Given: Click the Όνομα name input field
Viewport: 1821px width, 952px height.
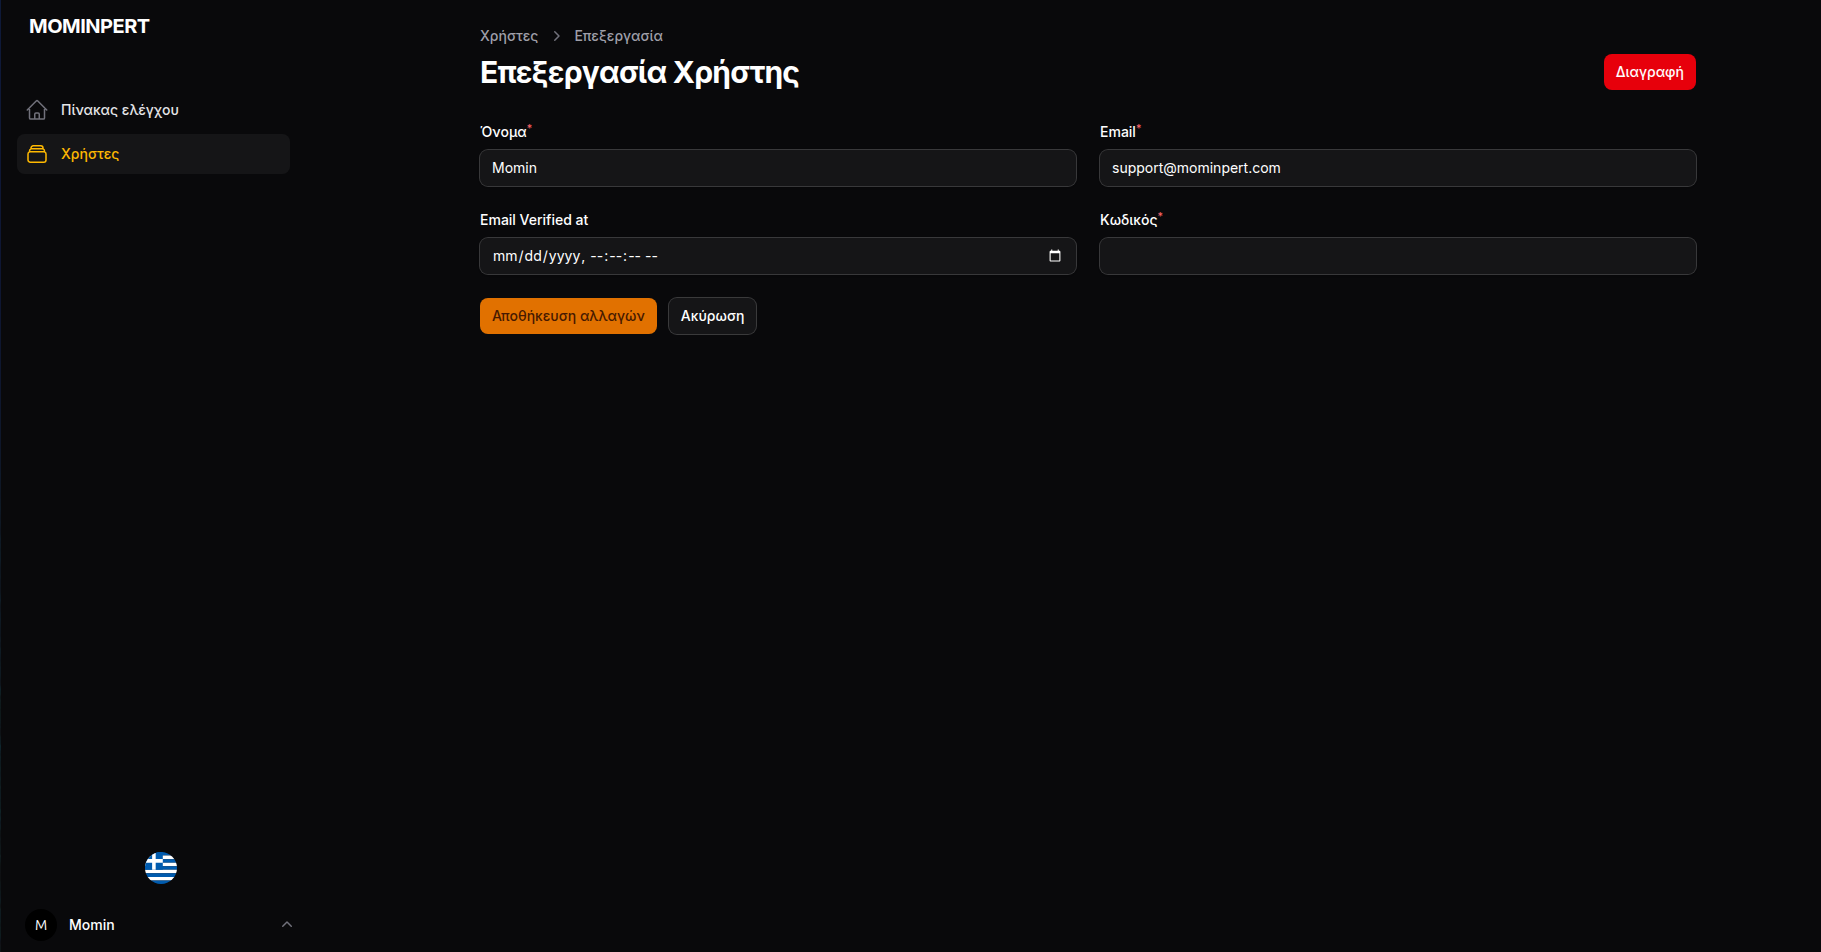Looking at the screenshot, I should (x=778, y=168).
